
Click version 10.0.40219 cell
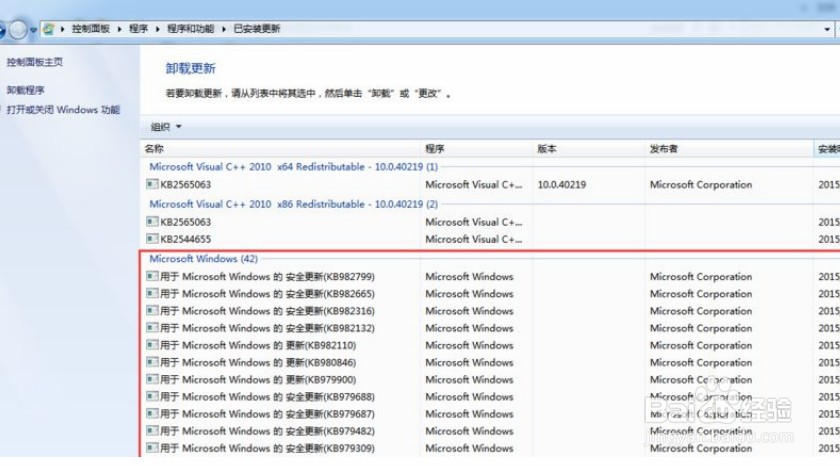tap(561, 185)
